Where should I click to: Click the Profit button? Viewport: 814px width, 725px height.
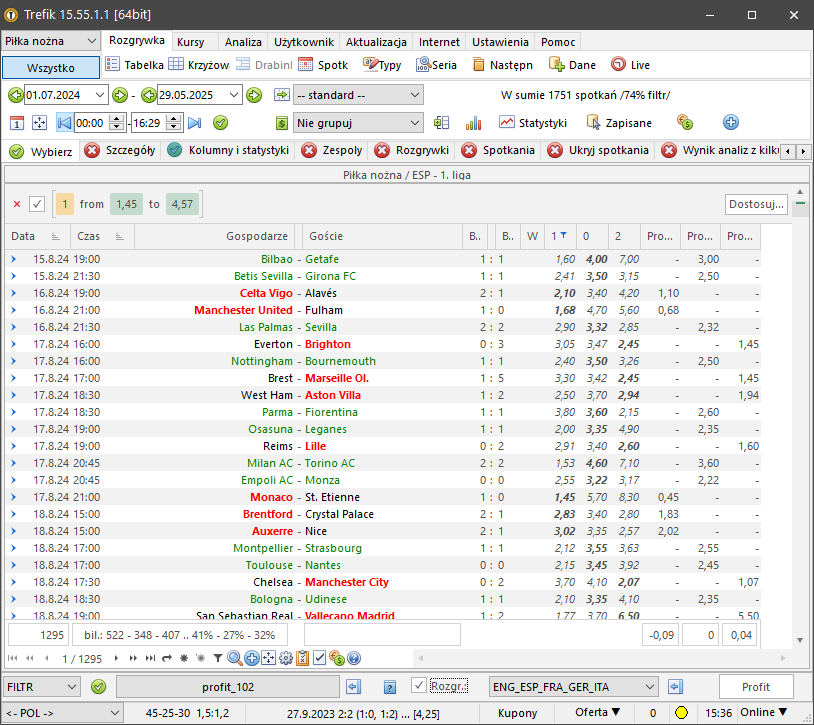756,687
